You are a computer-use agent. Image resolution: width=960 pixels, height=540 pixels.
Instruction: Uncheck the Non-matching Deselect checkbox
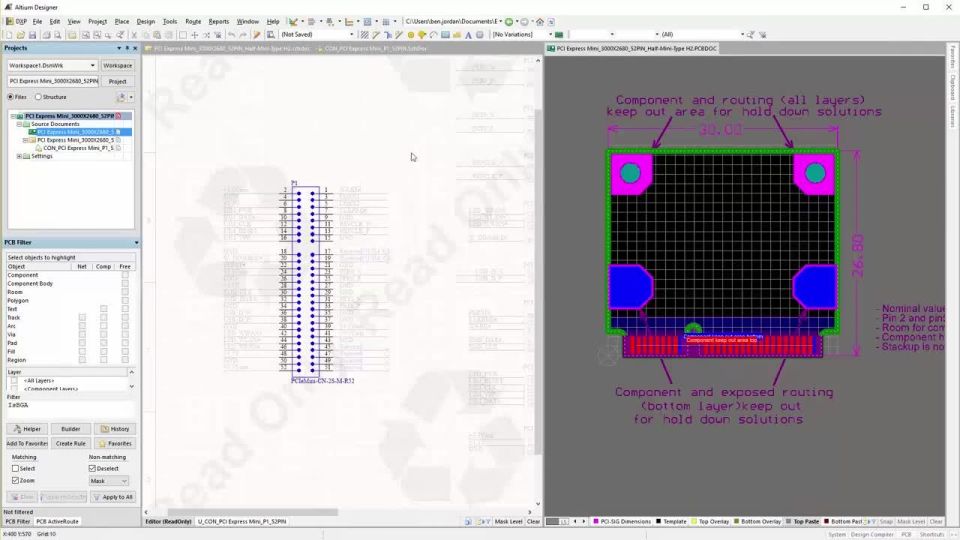pyautogui.click(x=92, y=468)
